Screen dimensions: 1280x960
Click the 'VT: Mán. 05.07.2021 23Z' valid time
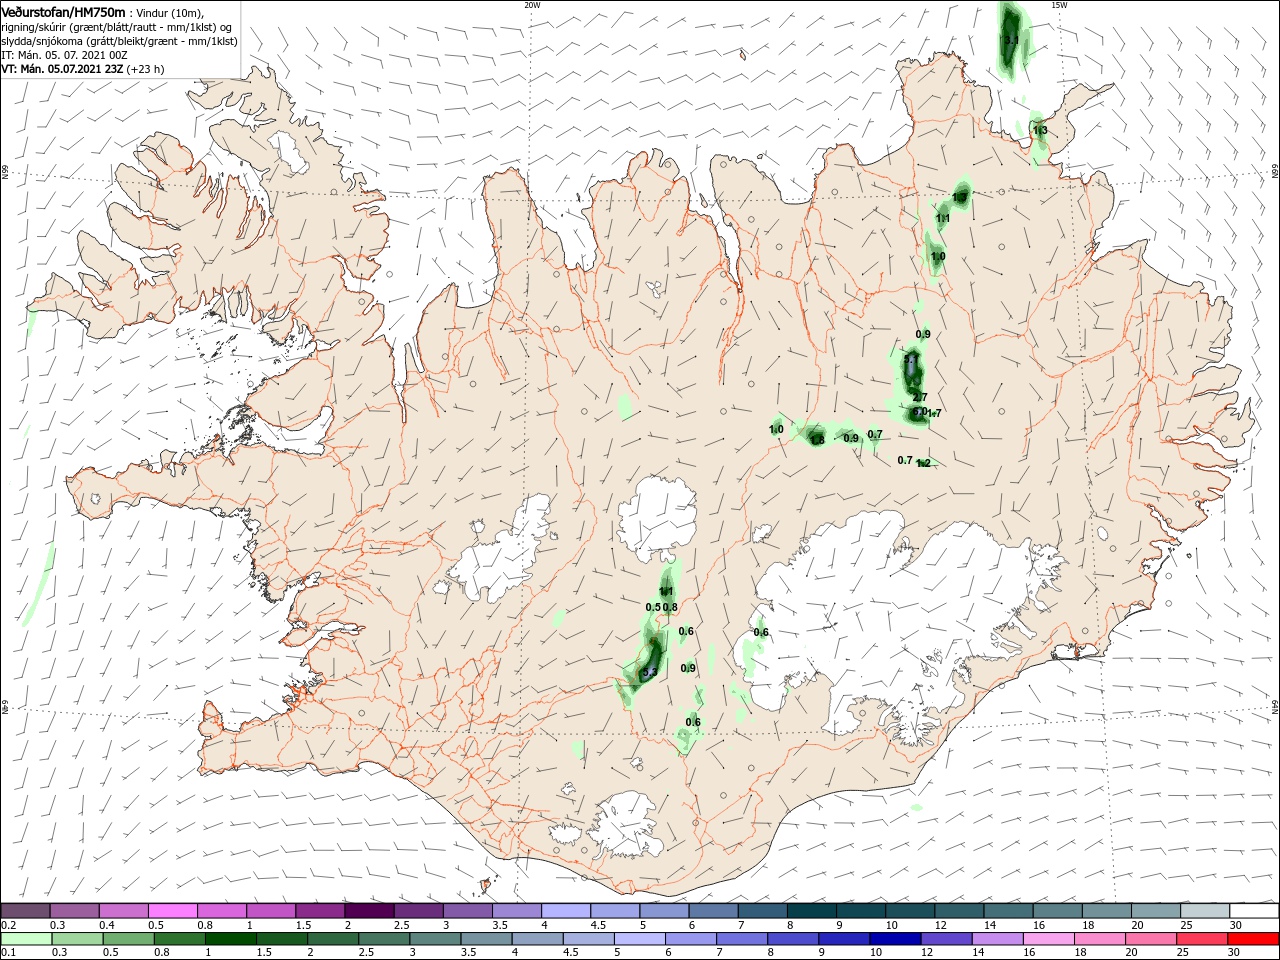pyautogui.click(x=62, y=69)
